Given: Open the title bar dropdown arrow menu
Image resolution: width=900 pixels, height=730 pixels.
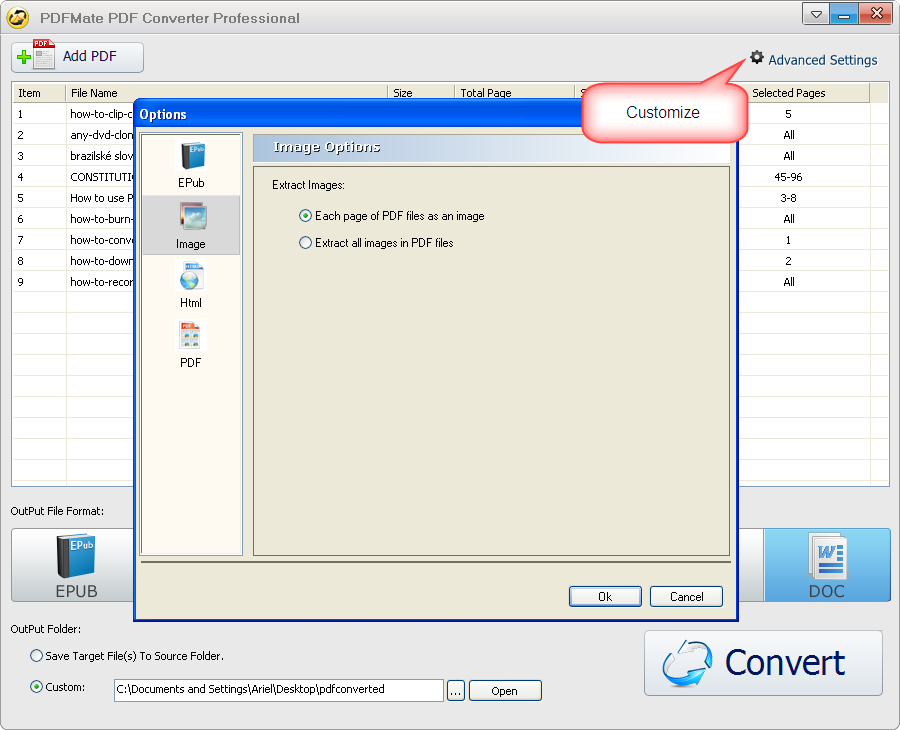Looking at the screenshot, I should 816,14.
